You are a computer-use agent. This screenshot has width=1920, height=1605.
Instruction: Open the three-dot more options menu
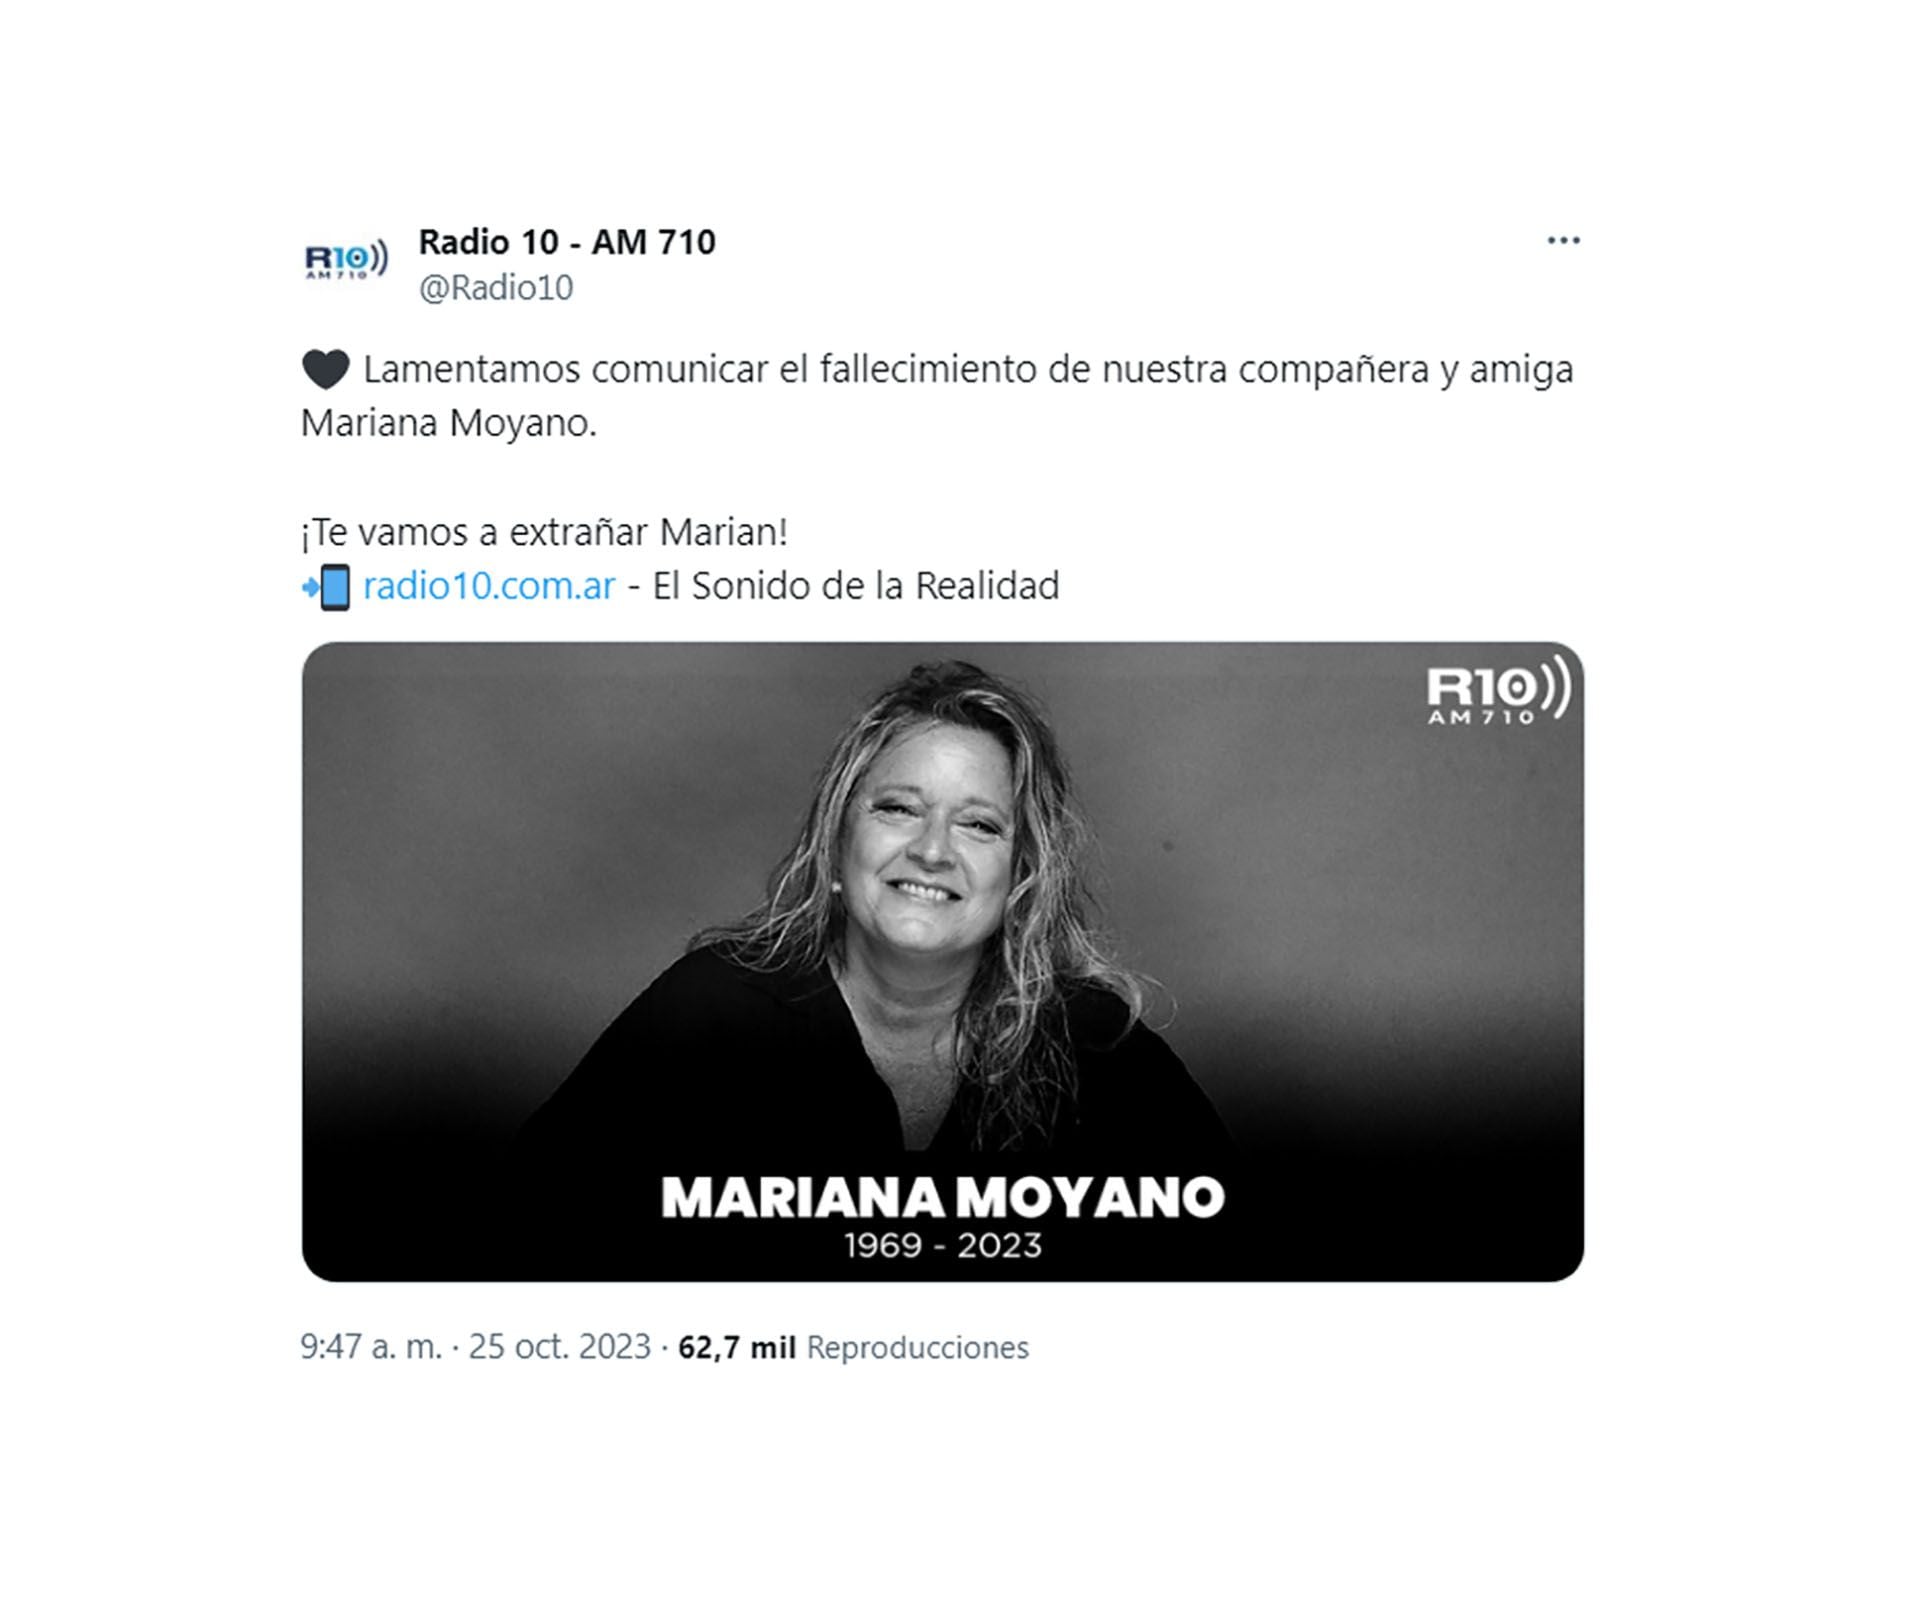point(1563,240)
